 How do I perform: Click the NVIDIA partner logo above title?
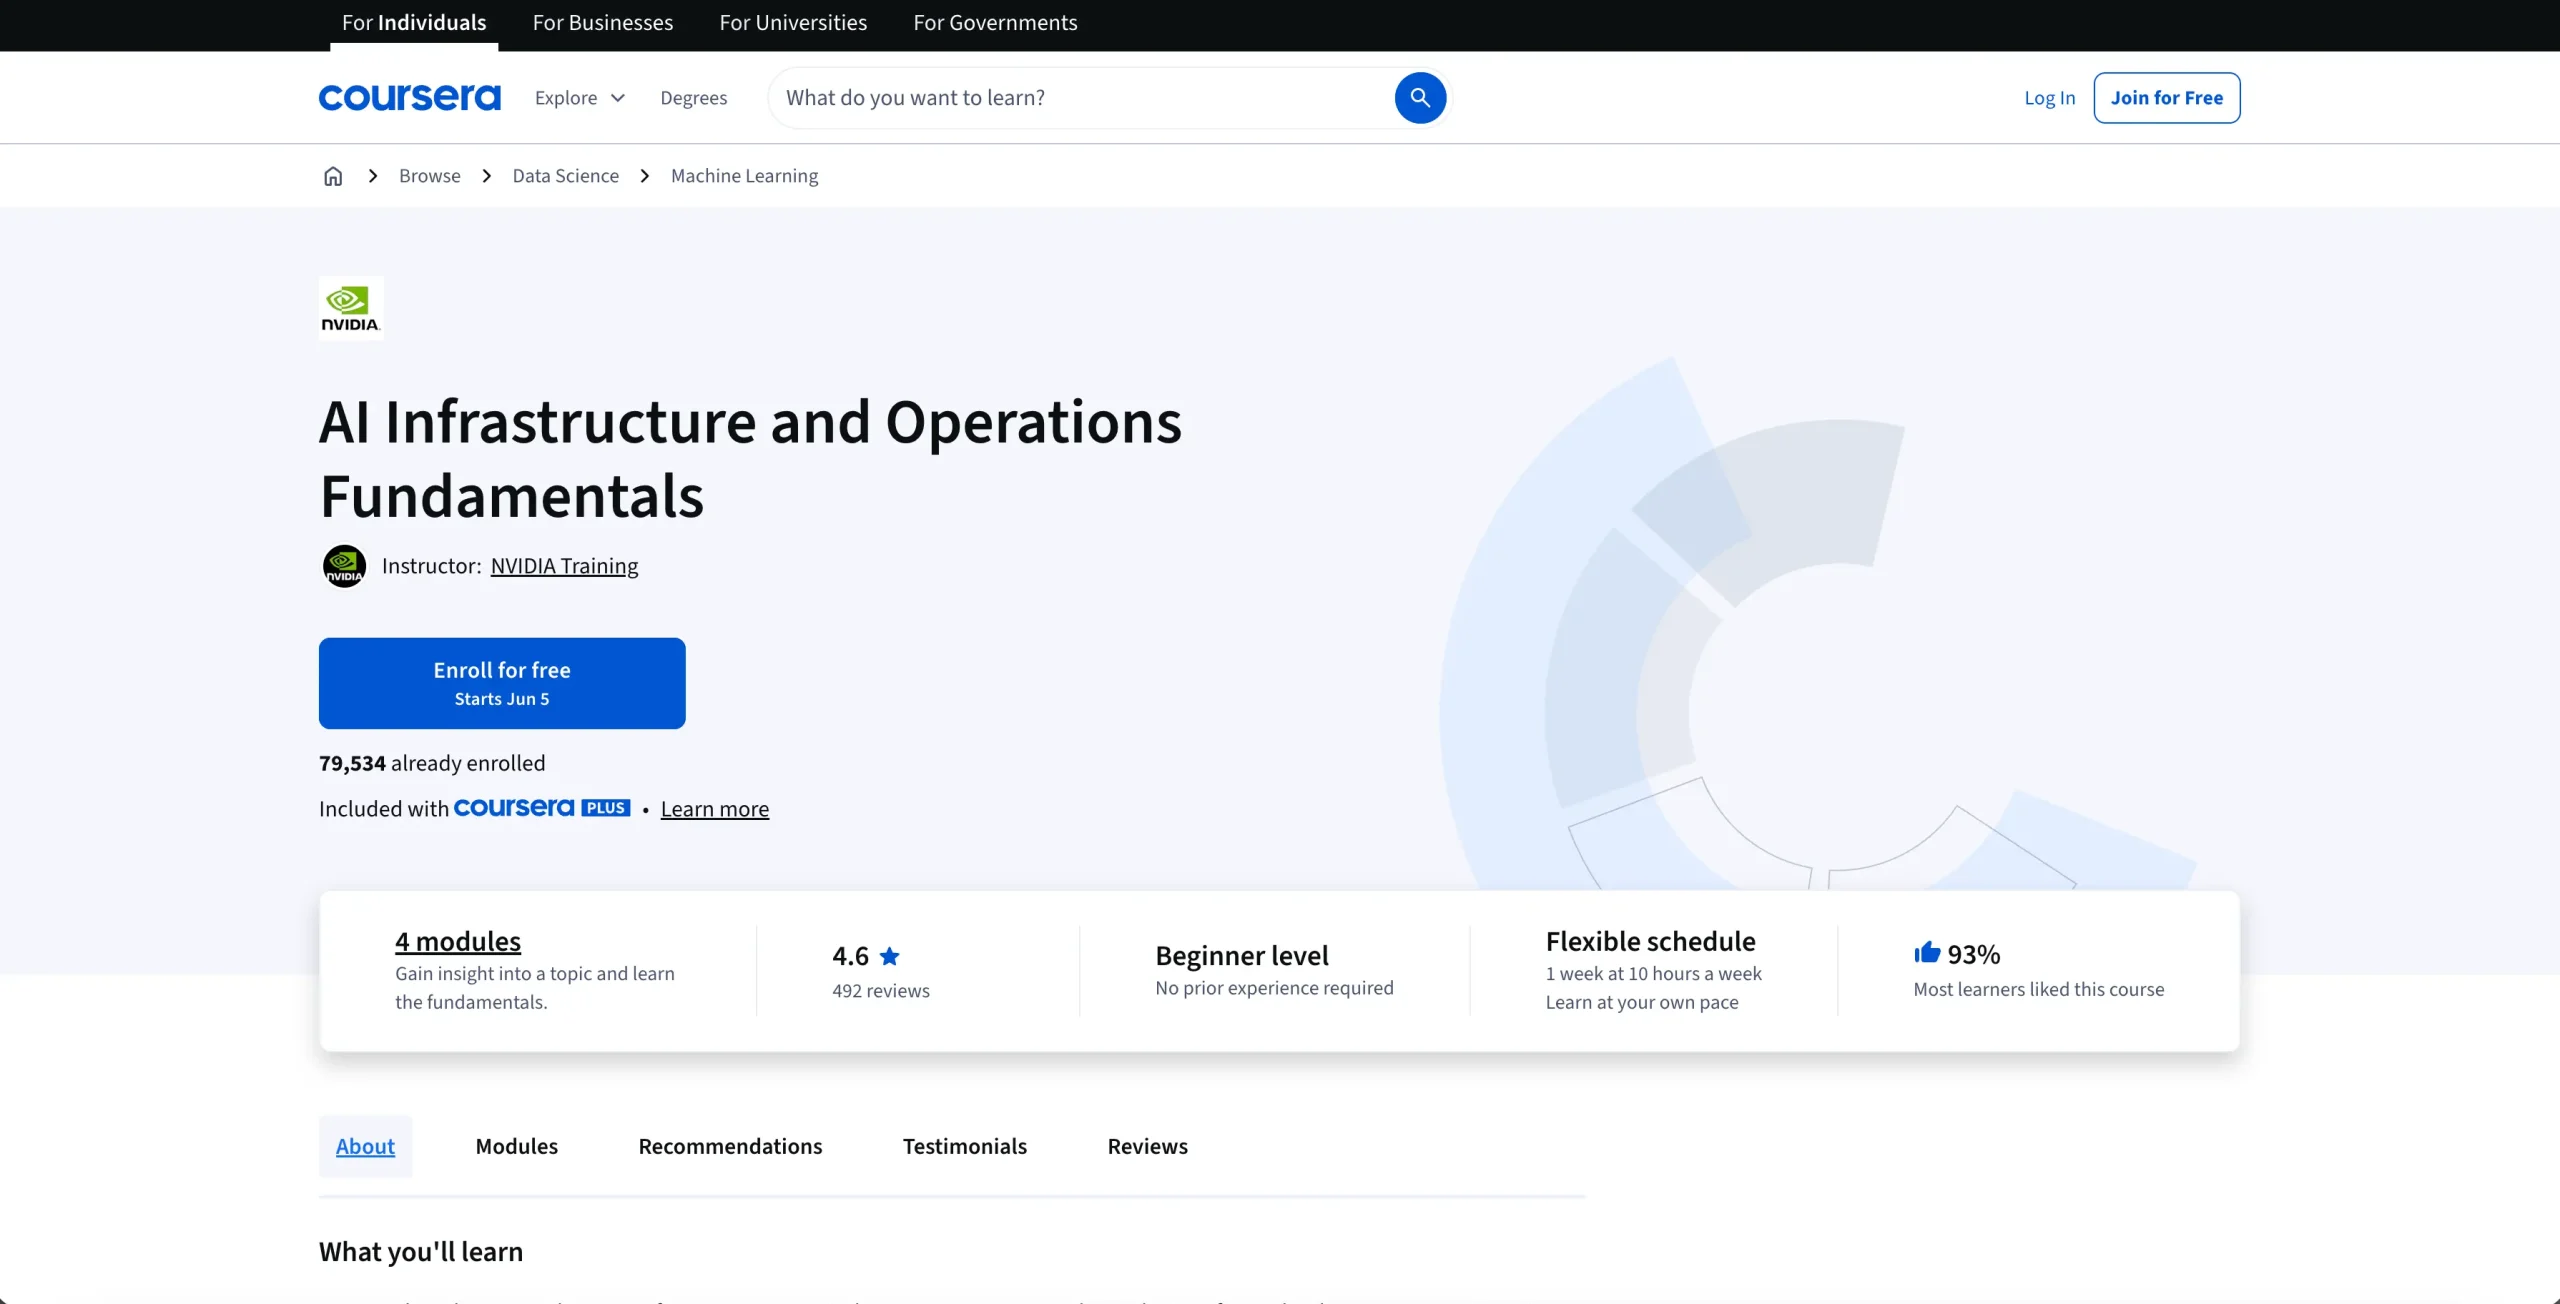pyautogui.click(x=351, y=308)
